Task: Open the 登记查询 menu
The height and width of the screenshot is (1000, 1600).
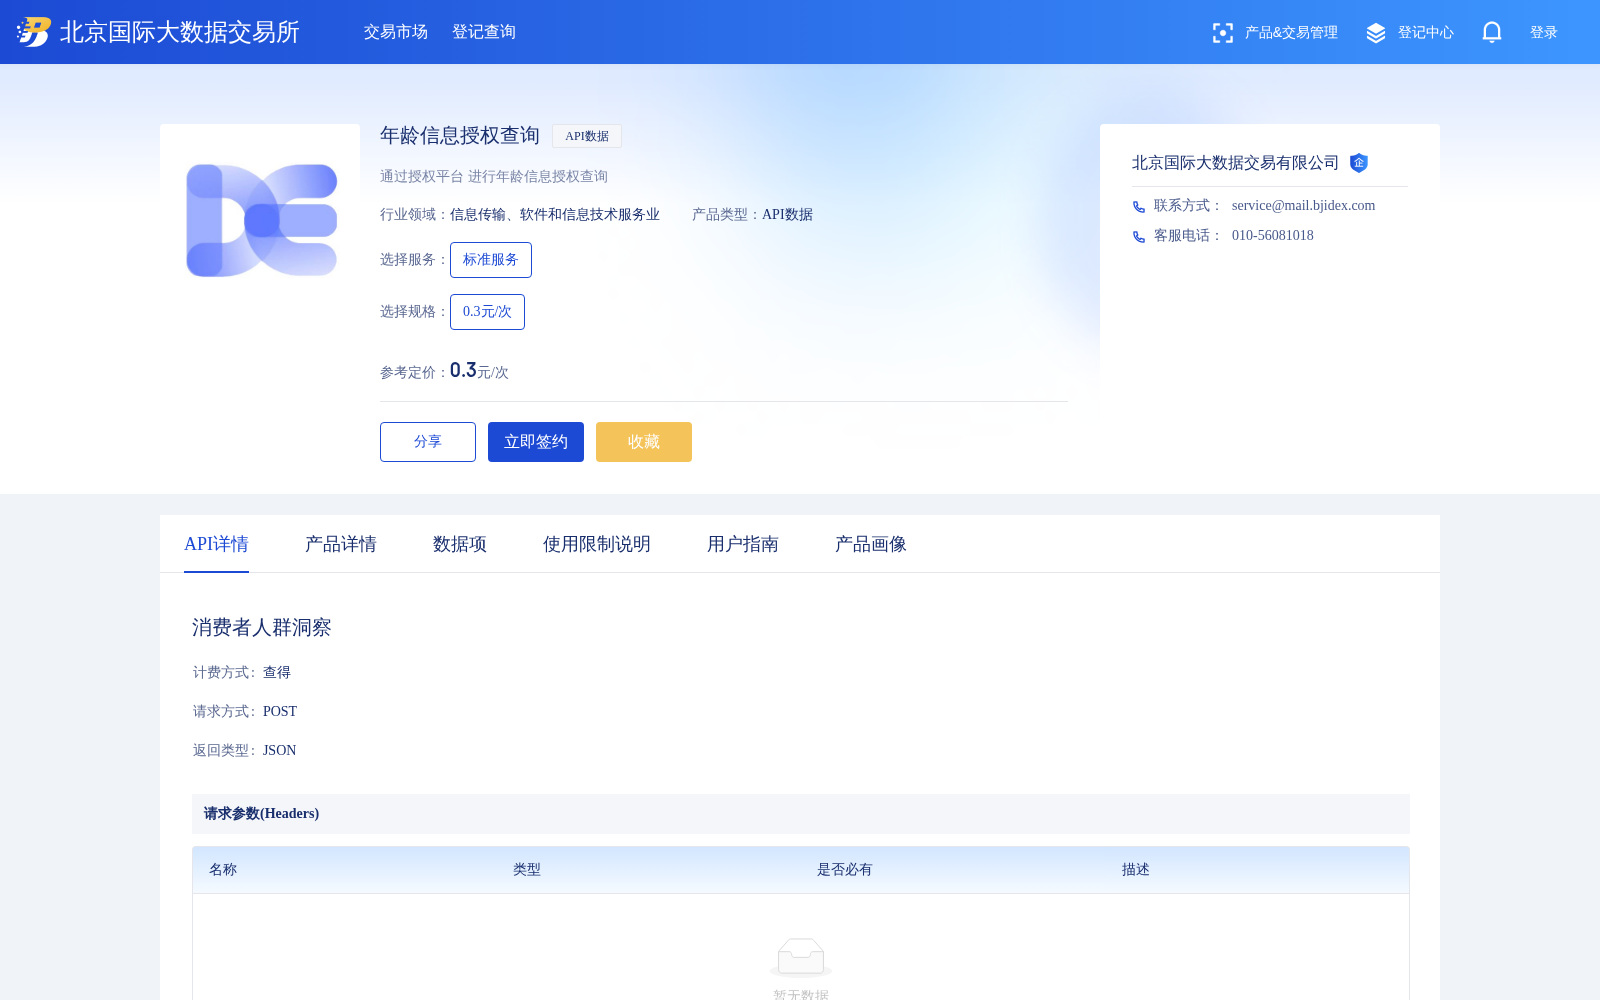Action: 484,32
